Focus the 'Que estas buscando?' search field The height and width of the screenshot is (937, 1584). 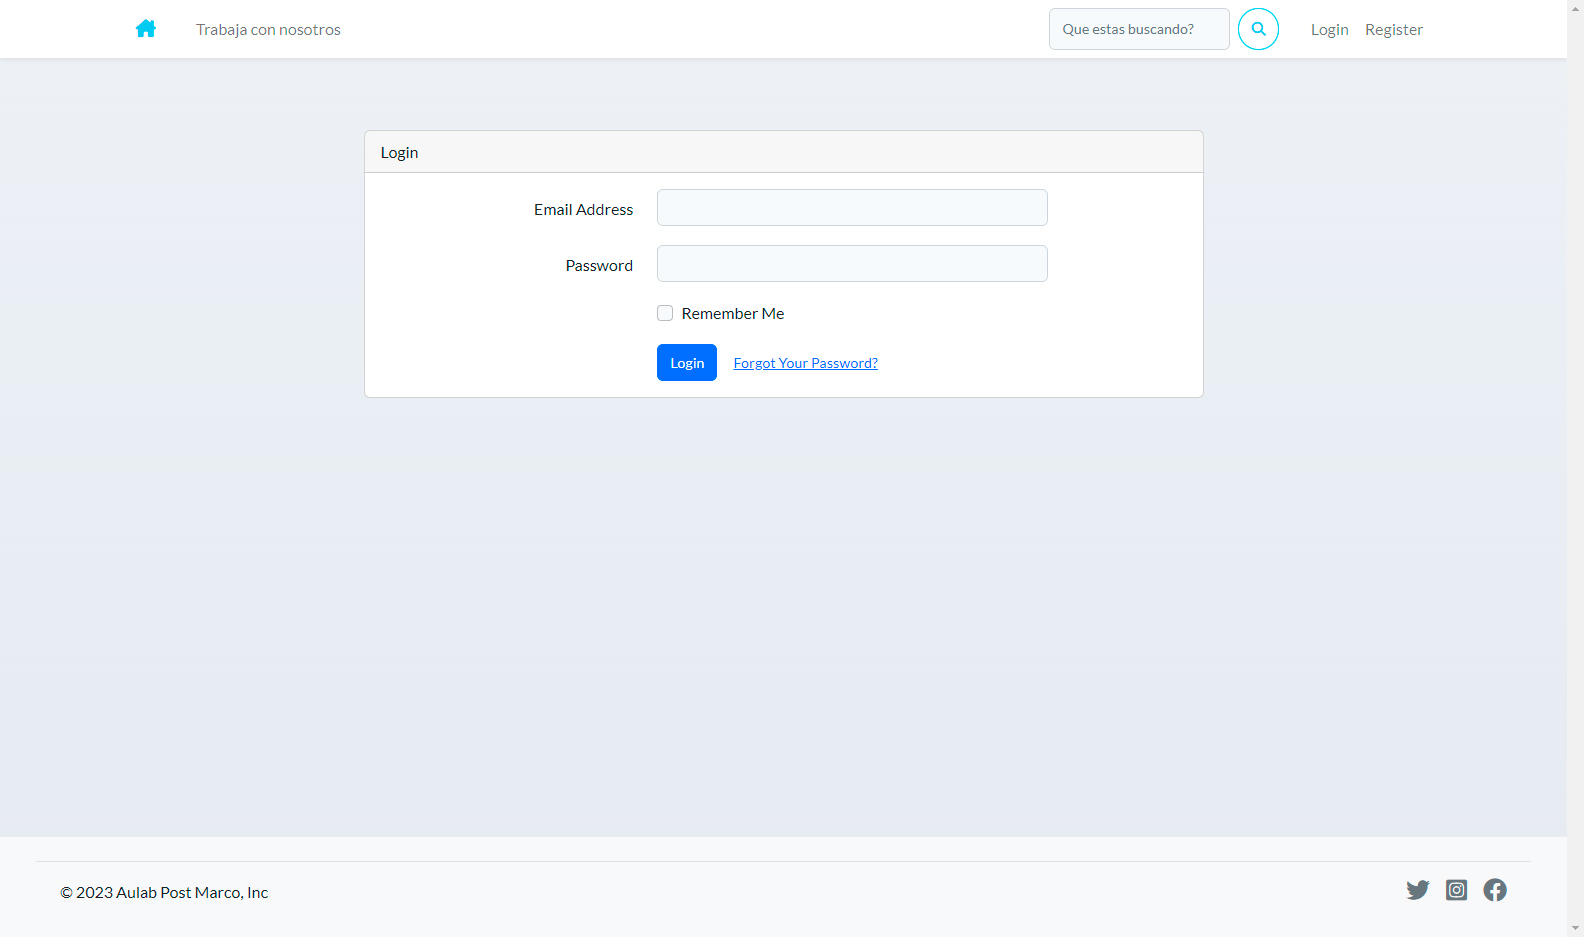(x=1138, y=29)
